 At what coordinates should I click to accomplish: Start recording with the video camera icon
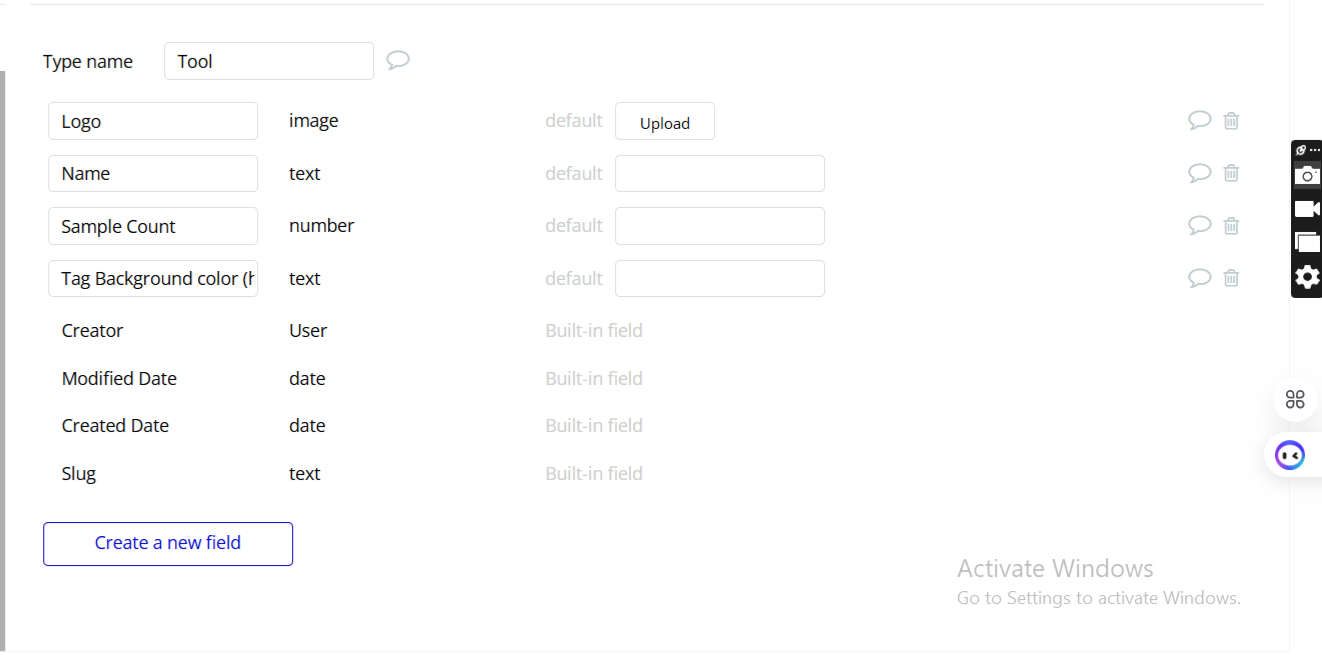click(x=1307, y=208)
